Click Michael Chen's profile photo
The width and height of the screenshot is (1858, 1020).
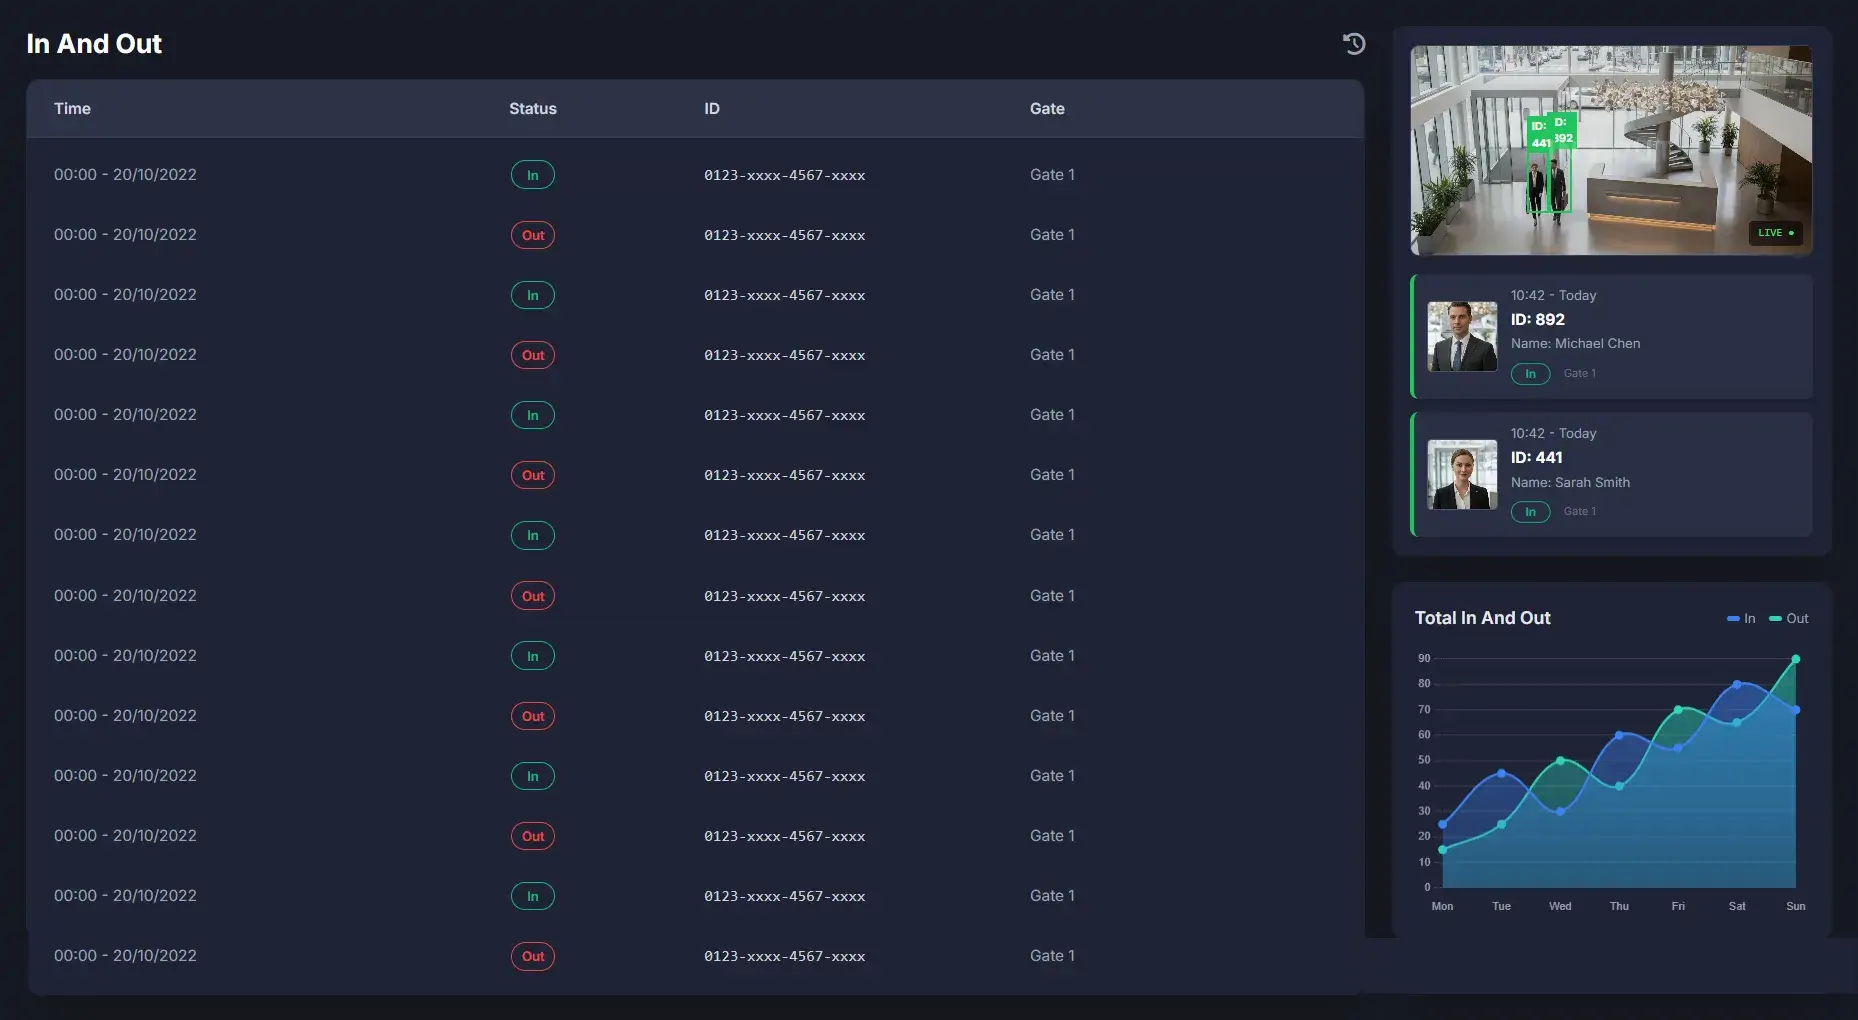tap(1461, 337)
